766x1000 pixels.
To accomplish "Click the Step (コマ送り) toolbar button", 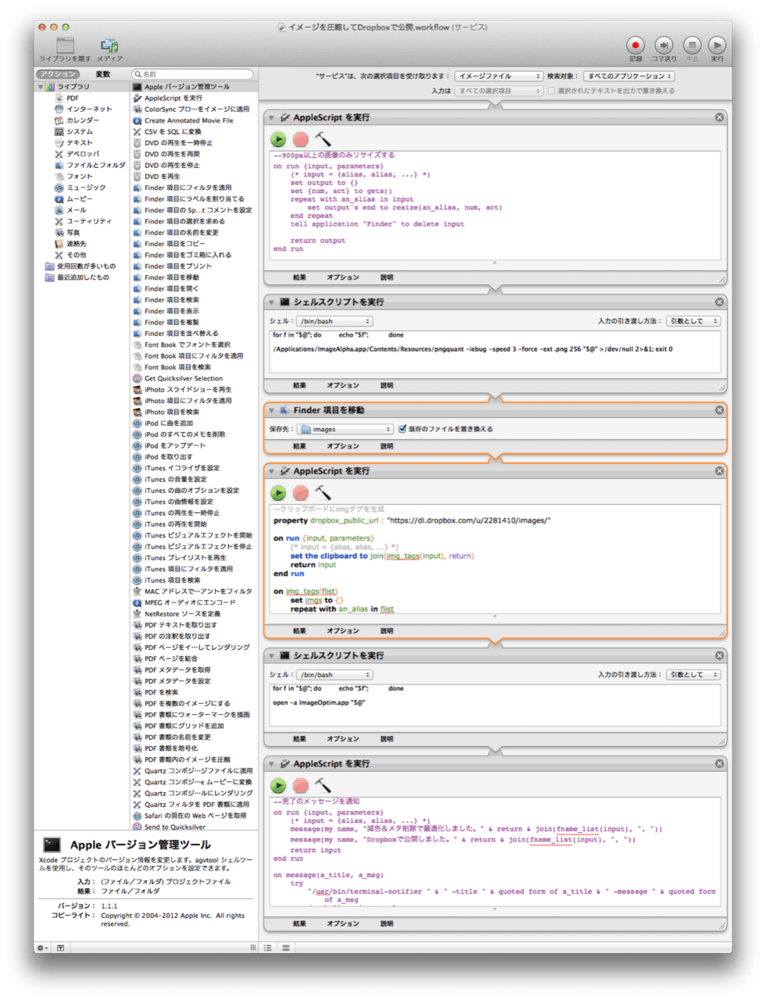I will click(663, 45).
